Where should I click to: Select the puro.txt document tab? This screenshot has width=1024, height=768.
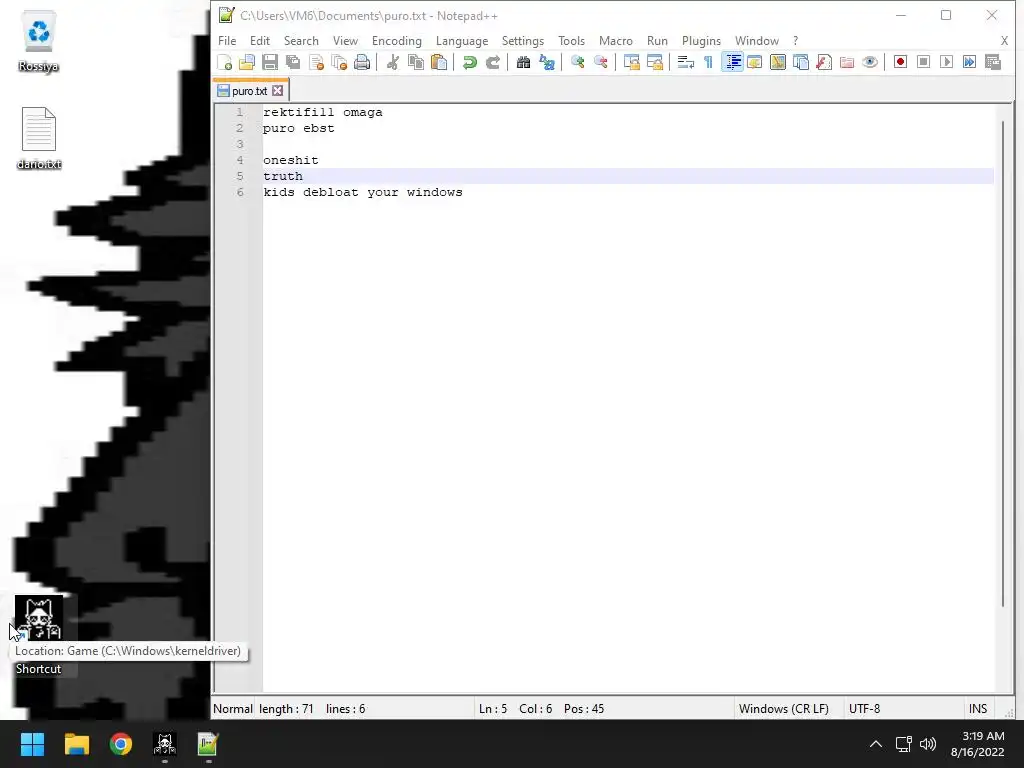click(x=249, y=91)
